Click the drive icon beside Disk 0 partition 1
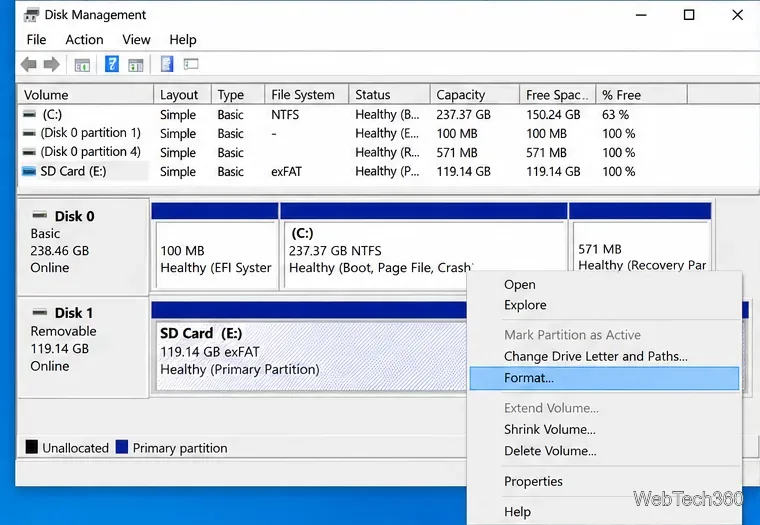Image resolution: width=760 pixels, height=525 pixels. (30, 133)
